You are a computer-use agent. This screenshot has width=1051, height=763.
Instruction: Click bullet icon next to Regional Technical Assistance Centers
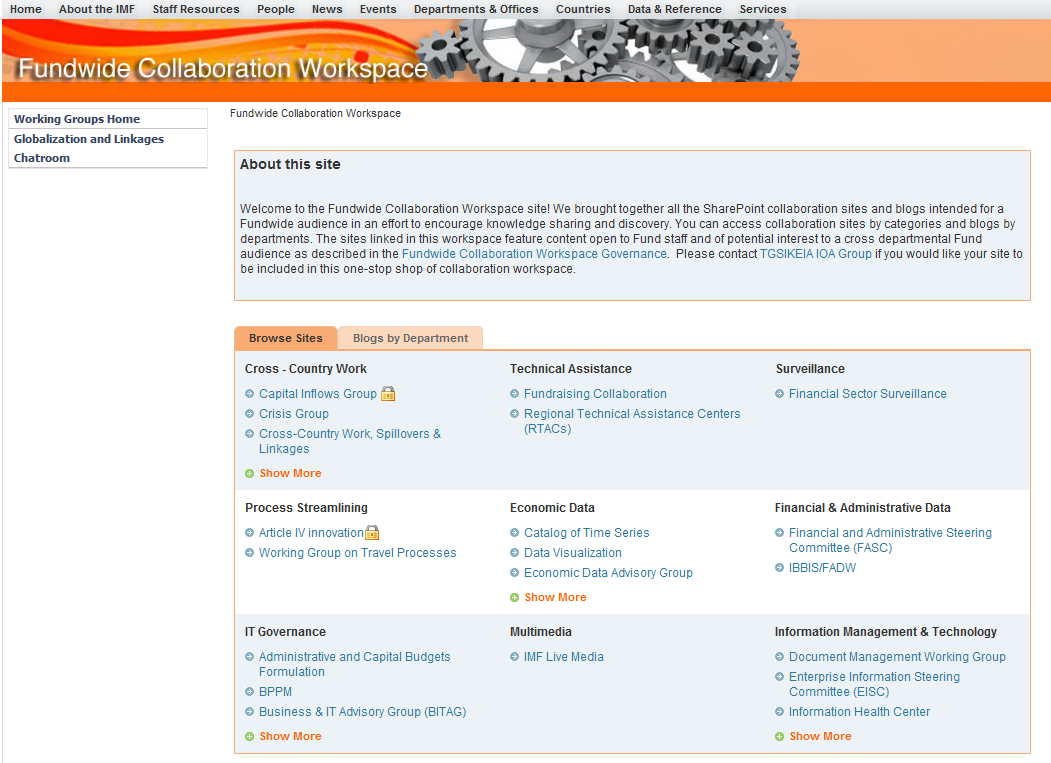(514, 414)
